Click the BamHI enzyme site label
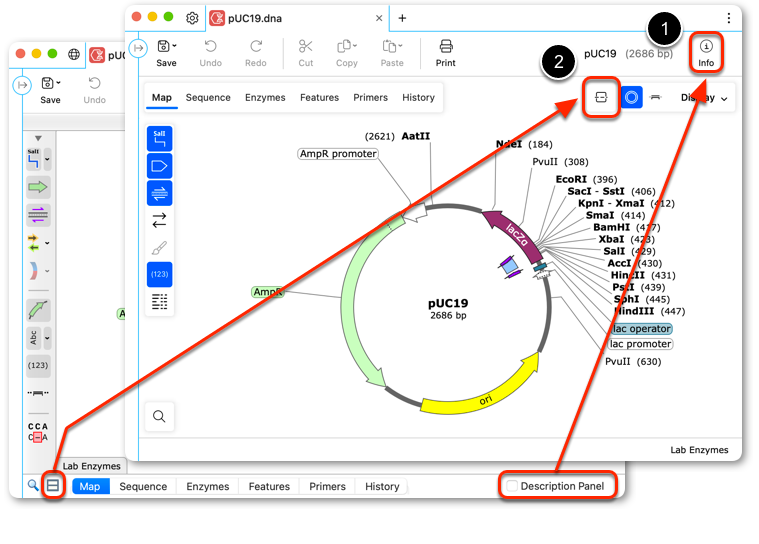 pos(611,227)
